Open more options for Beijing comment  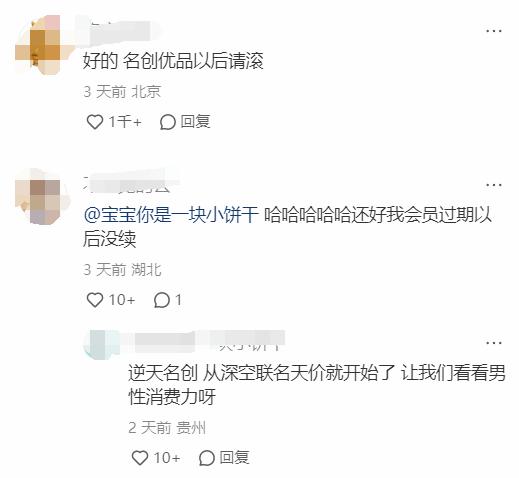[x=494, y=31]
